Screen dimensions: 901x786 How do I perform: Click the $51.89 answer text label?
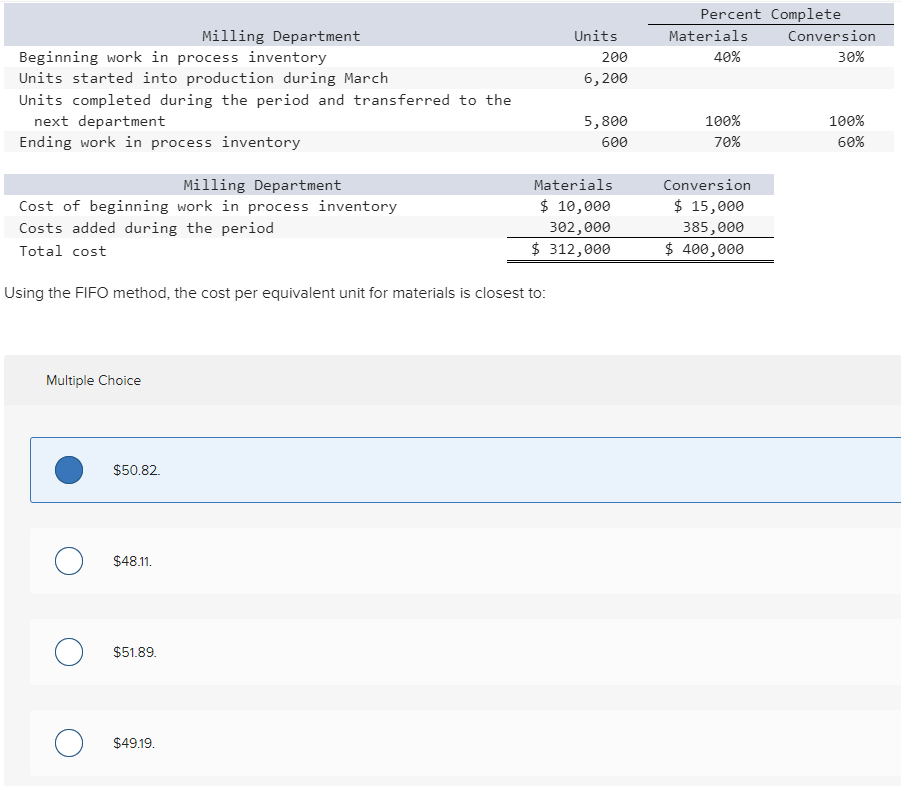pos(134,651)
